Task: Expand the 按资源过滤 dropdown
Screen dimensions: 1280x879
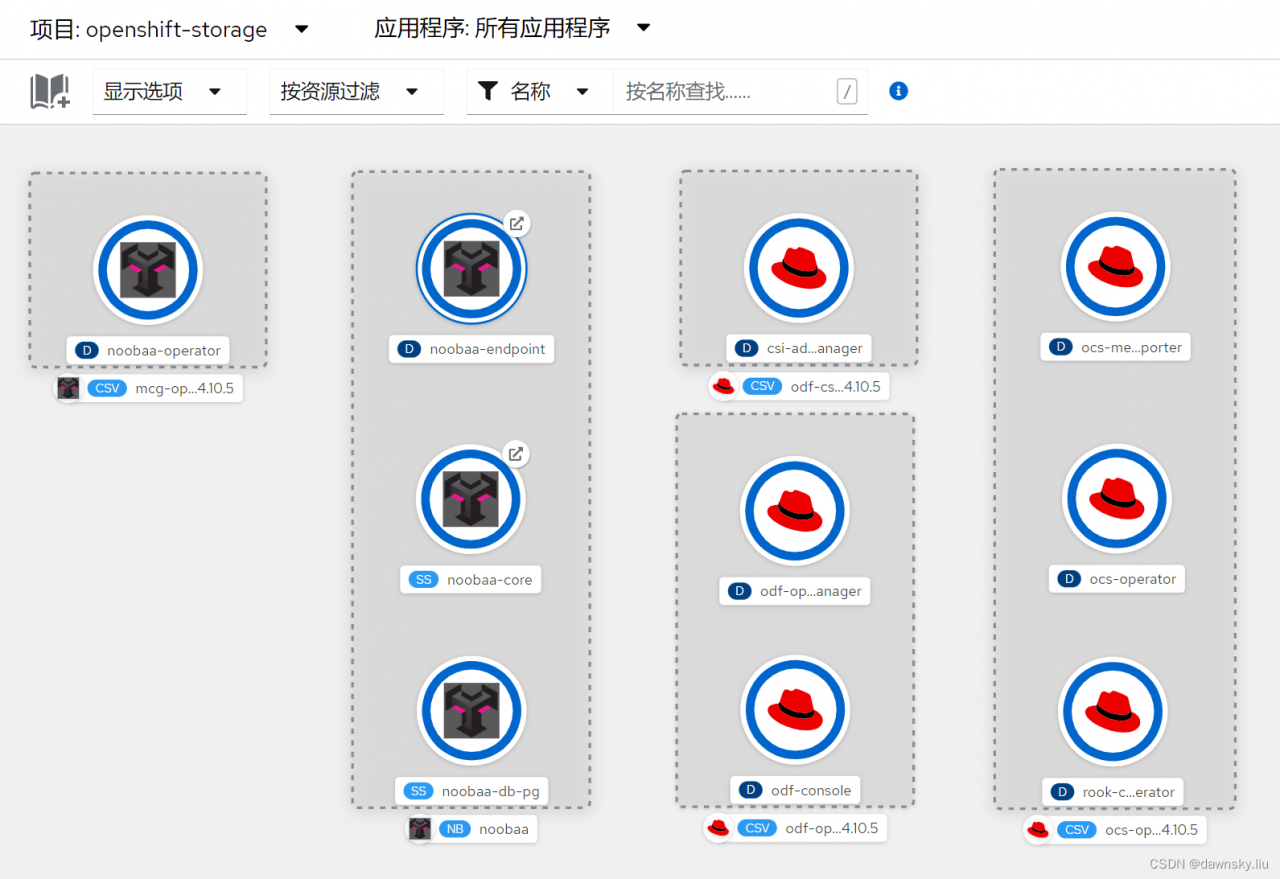Action: click(356, 92)
